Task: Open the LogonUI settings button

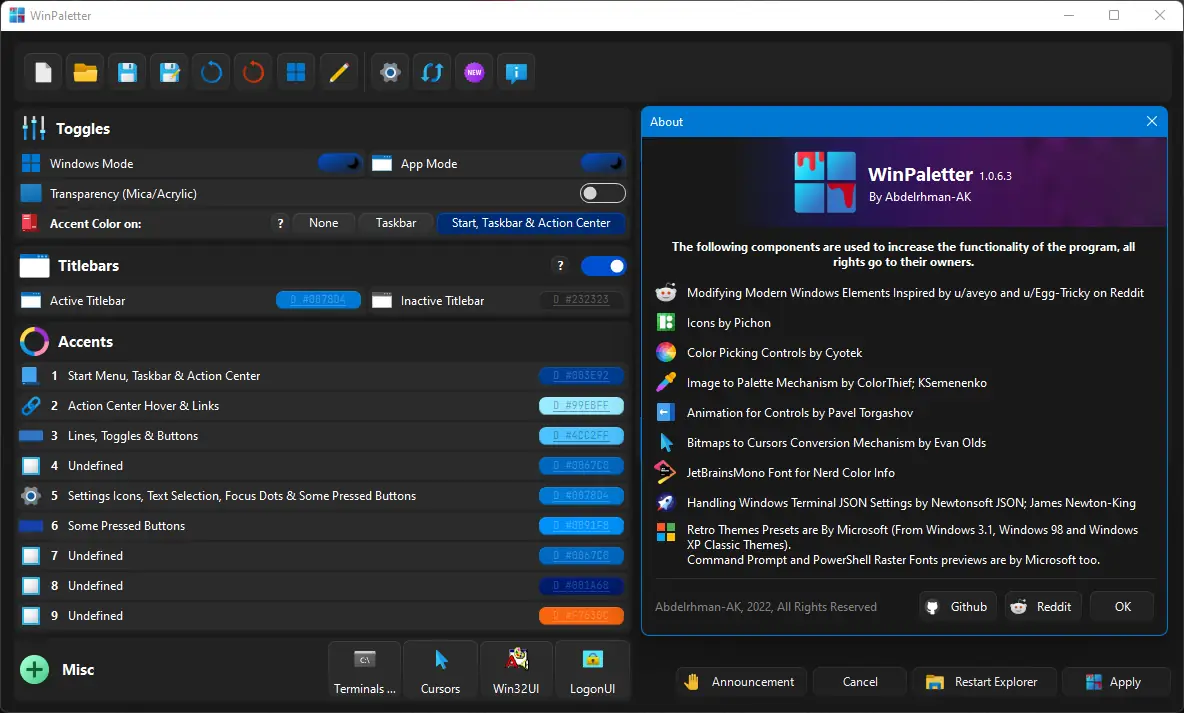Action: click(x=592, y=670)
